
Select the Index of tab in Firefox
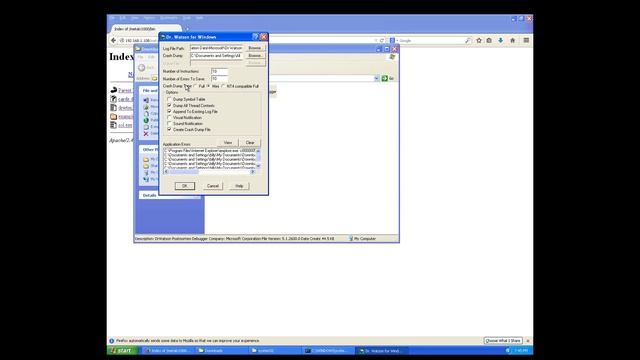click(146, 29)
